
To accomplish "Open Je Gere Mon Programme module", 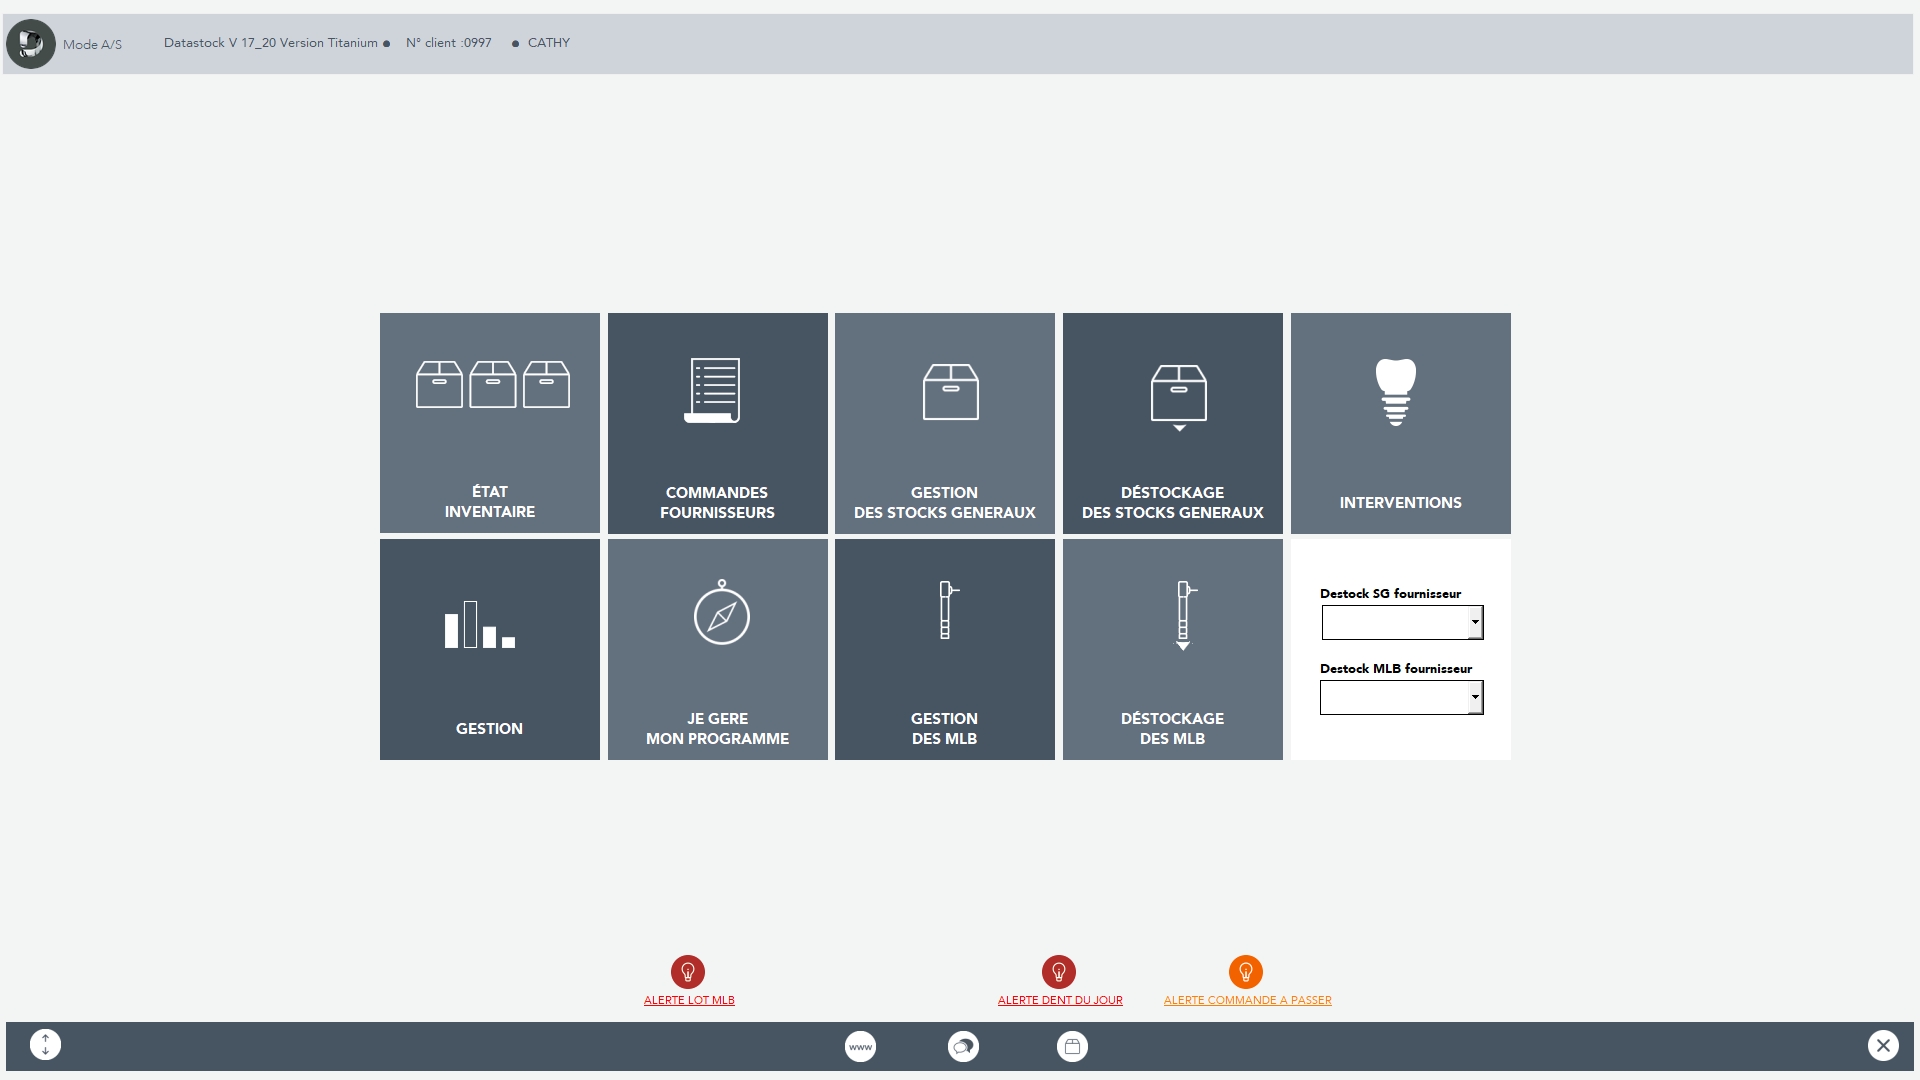I will [x=717, y=649].
